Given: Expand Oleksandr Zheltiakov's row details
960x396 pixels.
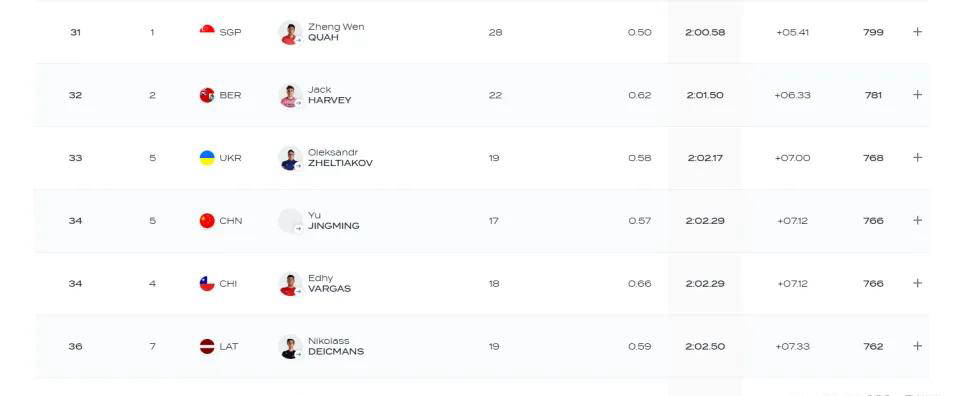Looking at the screenshot, I should (x=917, y=157).
